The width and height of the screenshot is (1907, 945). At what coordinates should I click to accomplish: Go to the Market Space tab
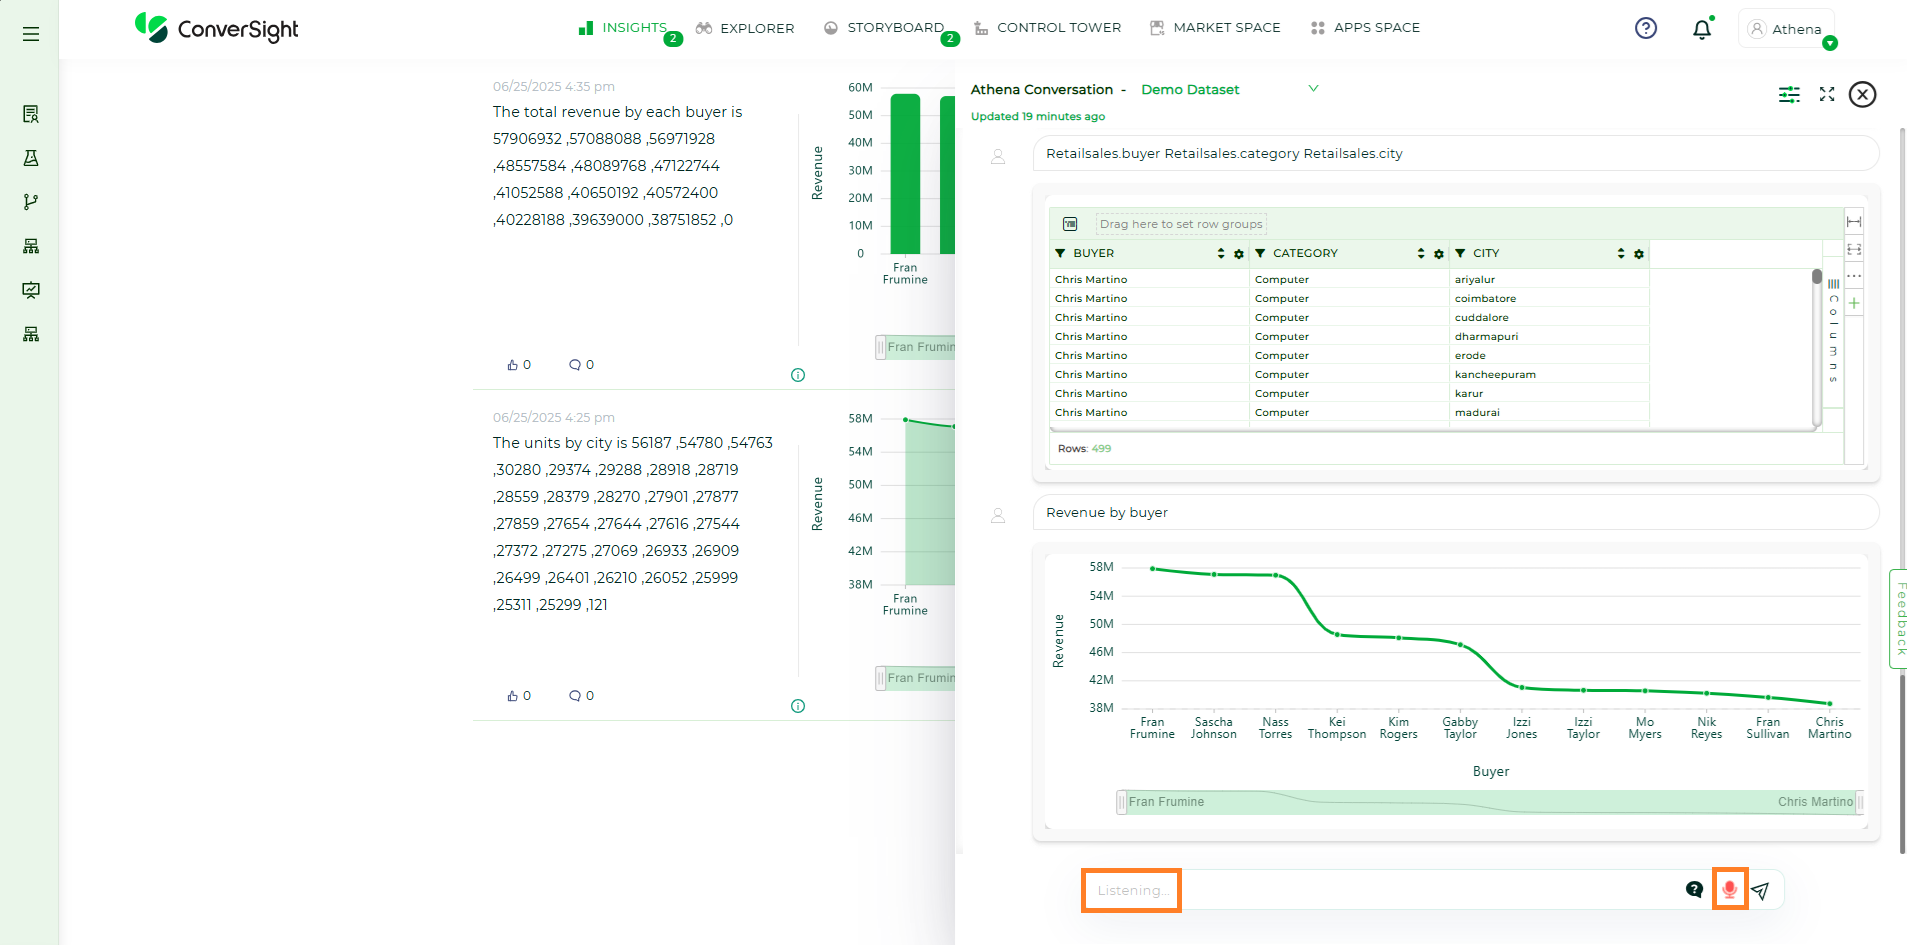pos(1215,28)
